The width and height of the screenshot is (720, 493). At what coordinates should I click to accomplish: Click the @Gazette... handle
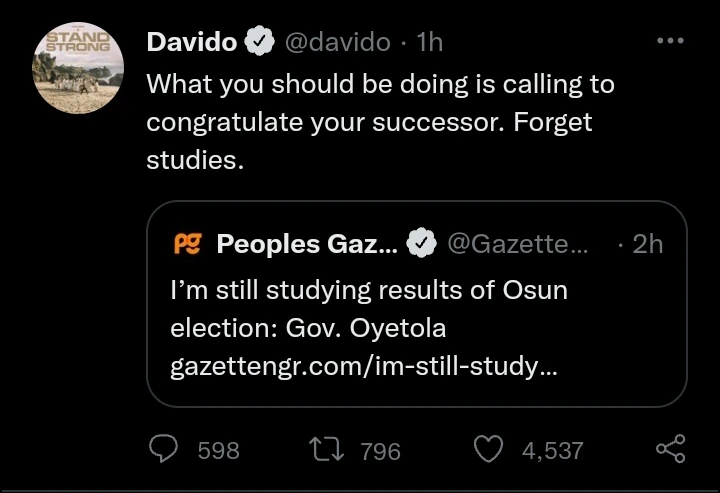click(519, 243)
